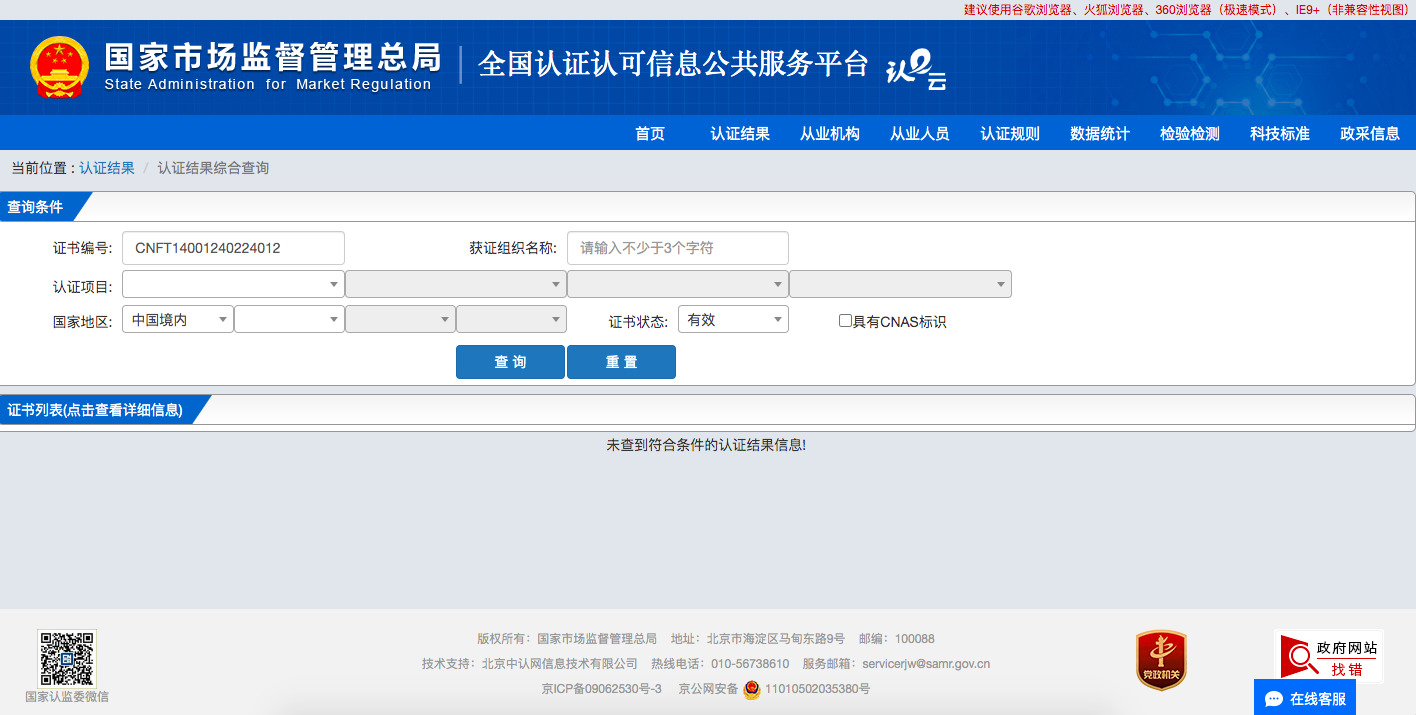Screen dimensions: 1416x715
Task: Open the 中国境内 country dropdown
Action: coord(178,320)
